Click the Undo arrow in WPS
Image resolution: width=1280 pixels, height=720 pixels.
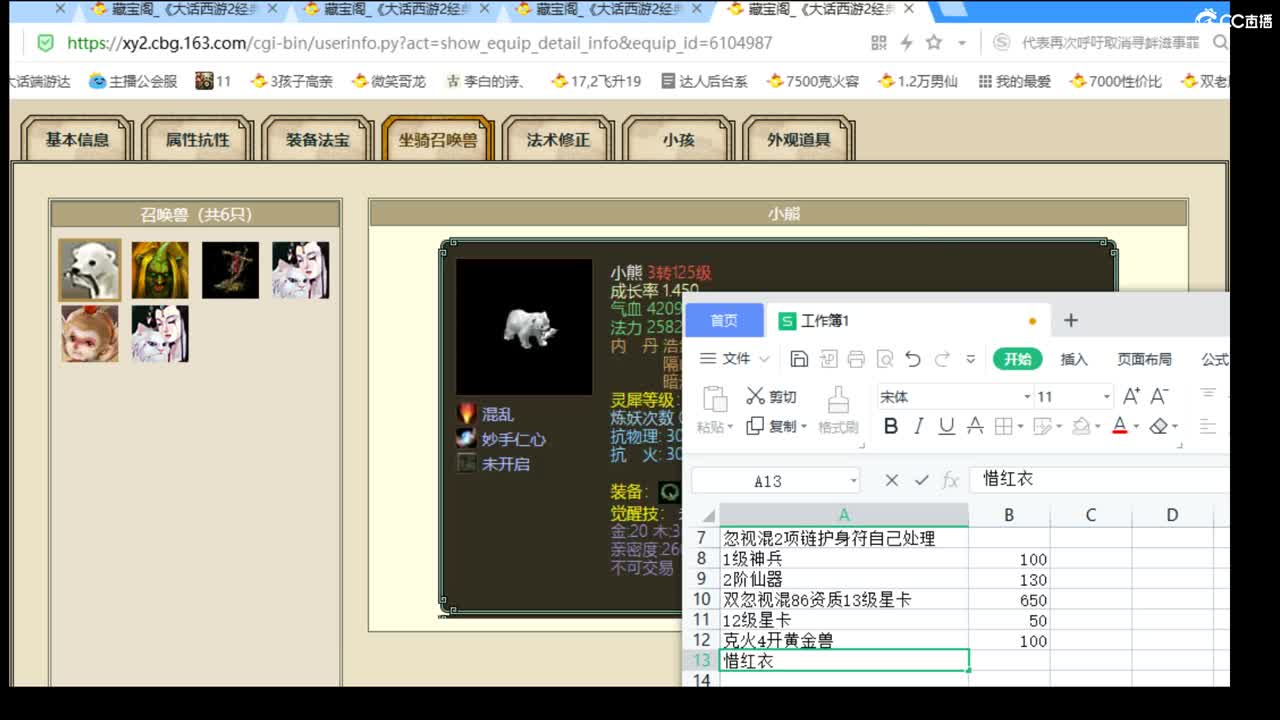pos(912,359)
